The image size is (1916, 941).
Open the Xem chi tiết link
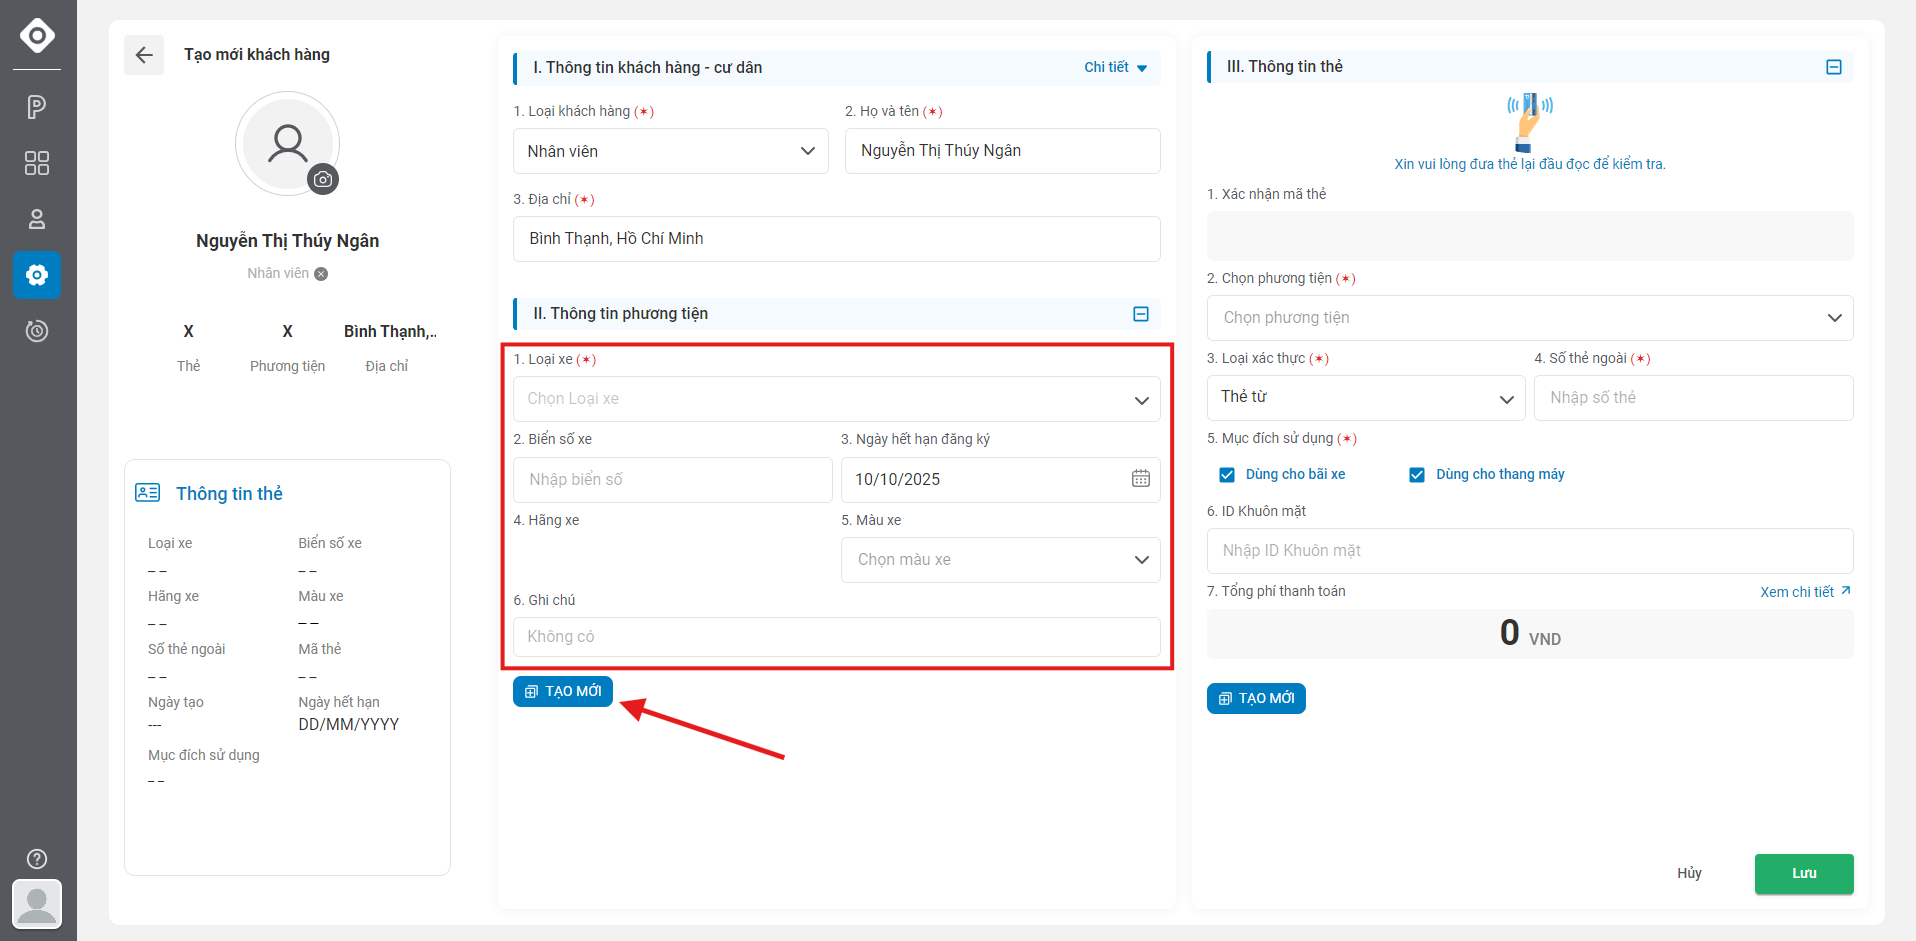(1806, 592)
